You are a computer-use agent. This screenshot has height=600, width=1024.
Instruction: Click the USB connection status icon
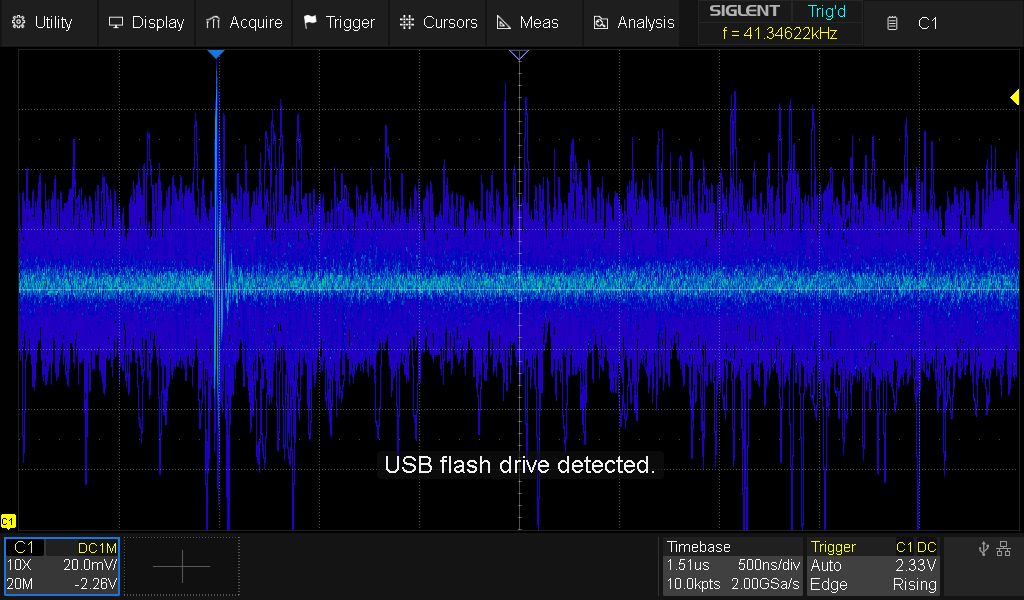pos(985,548)
